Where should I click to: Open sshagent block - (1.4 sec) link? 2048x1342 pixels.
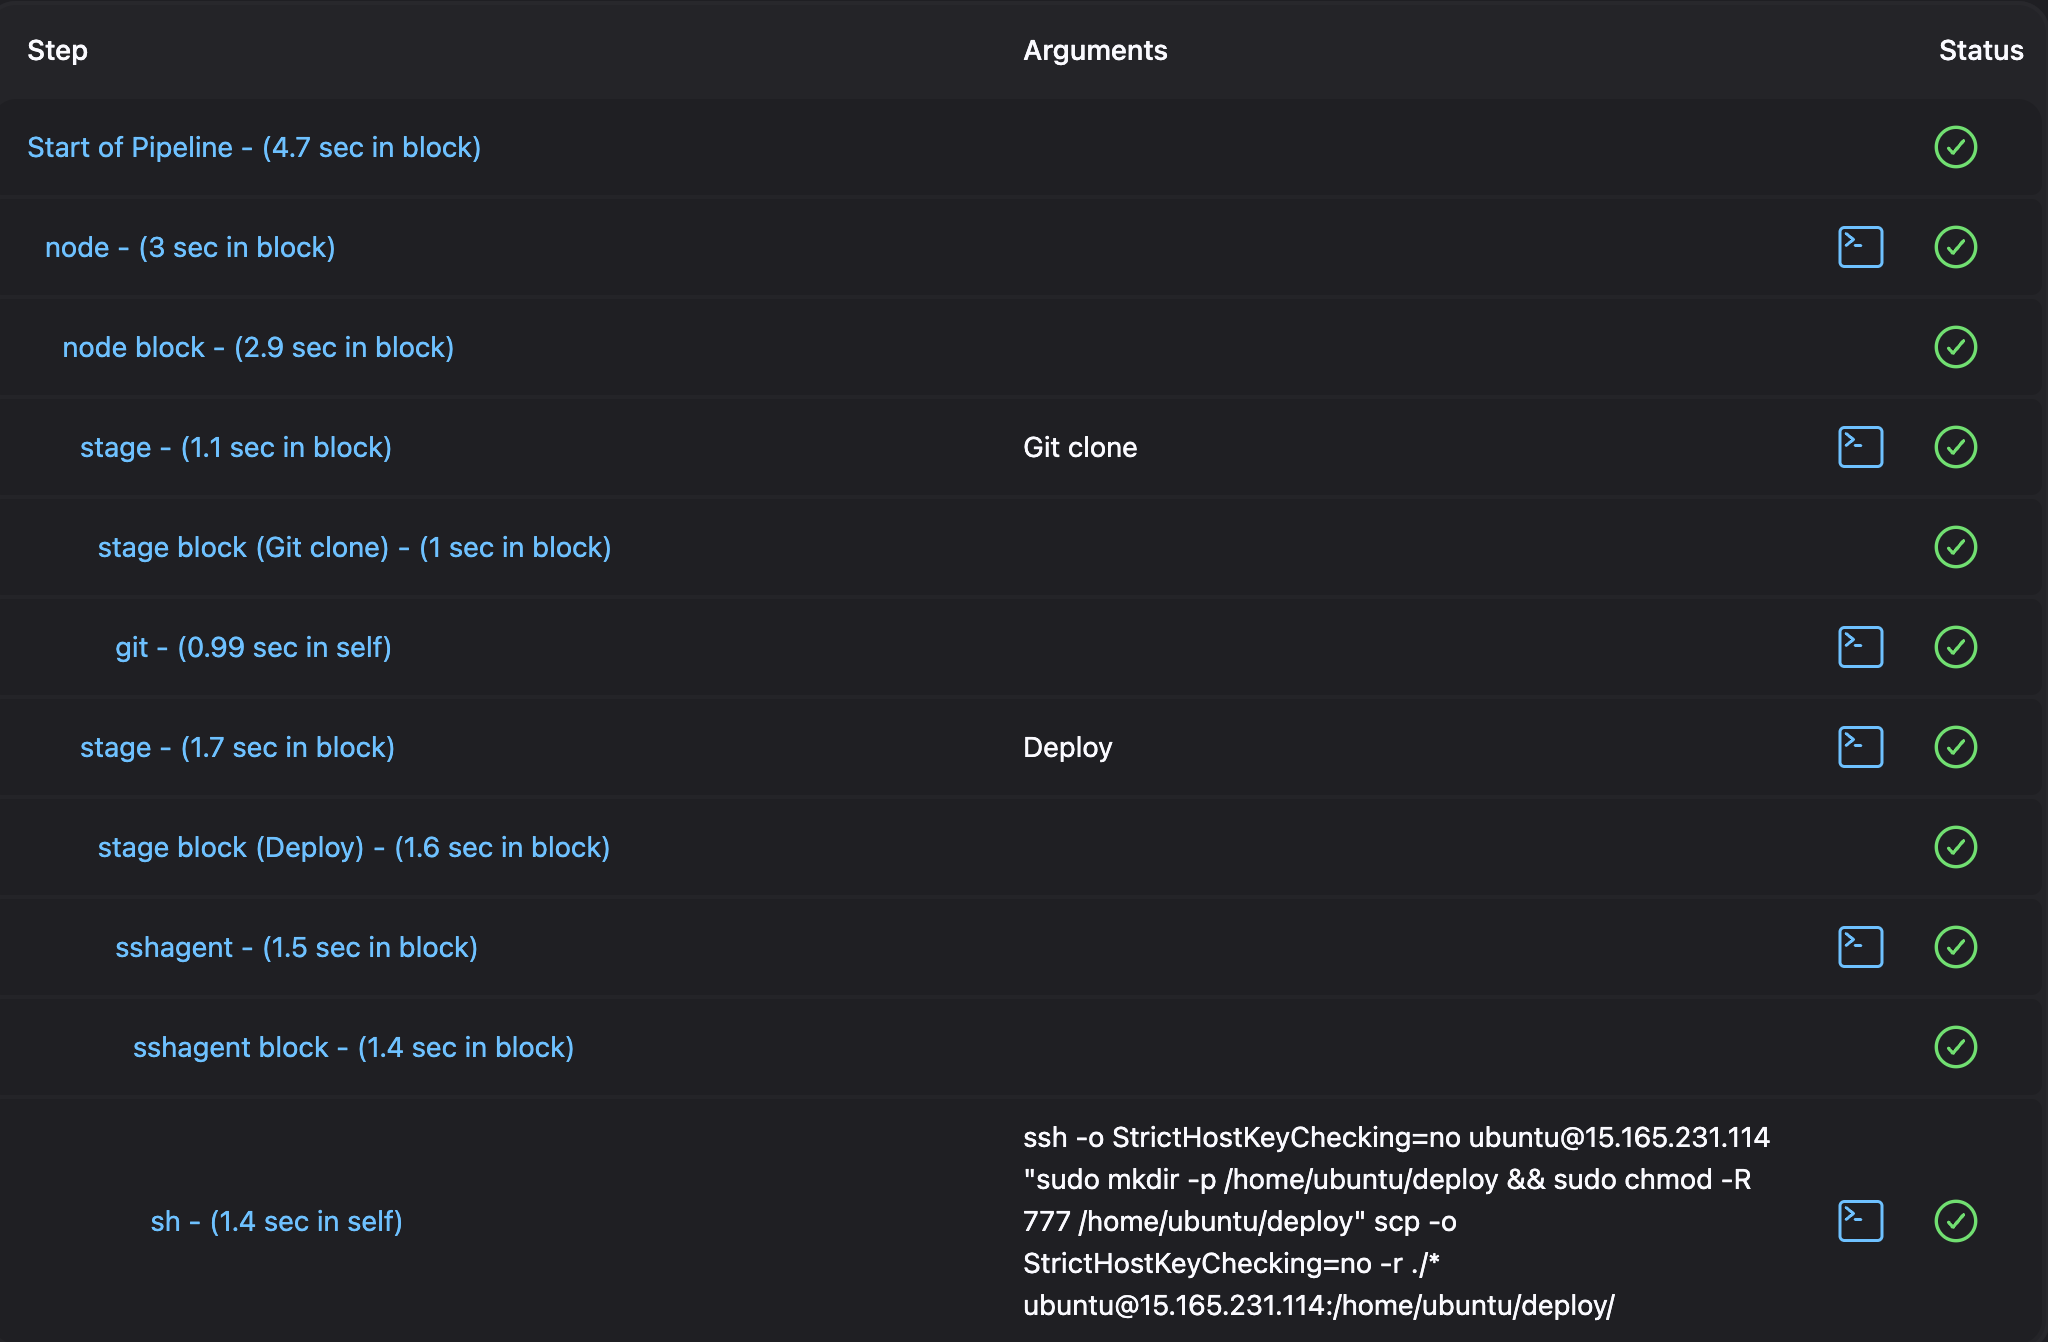click(353, 1047)
